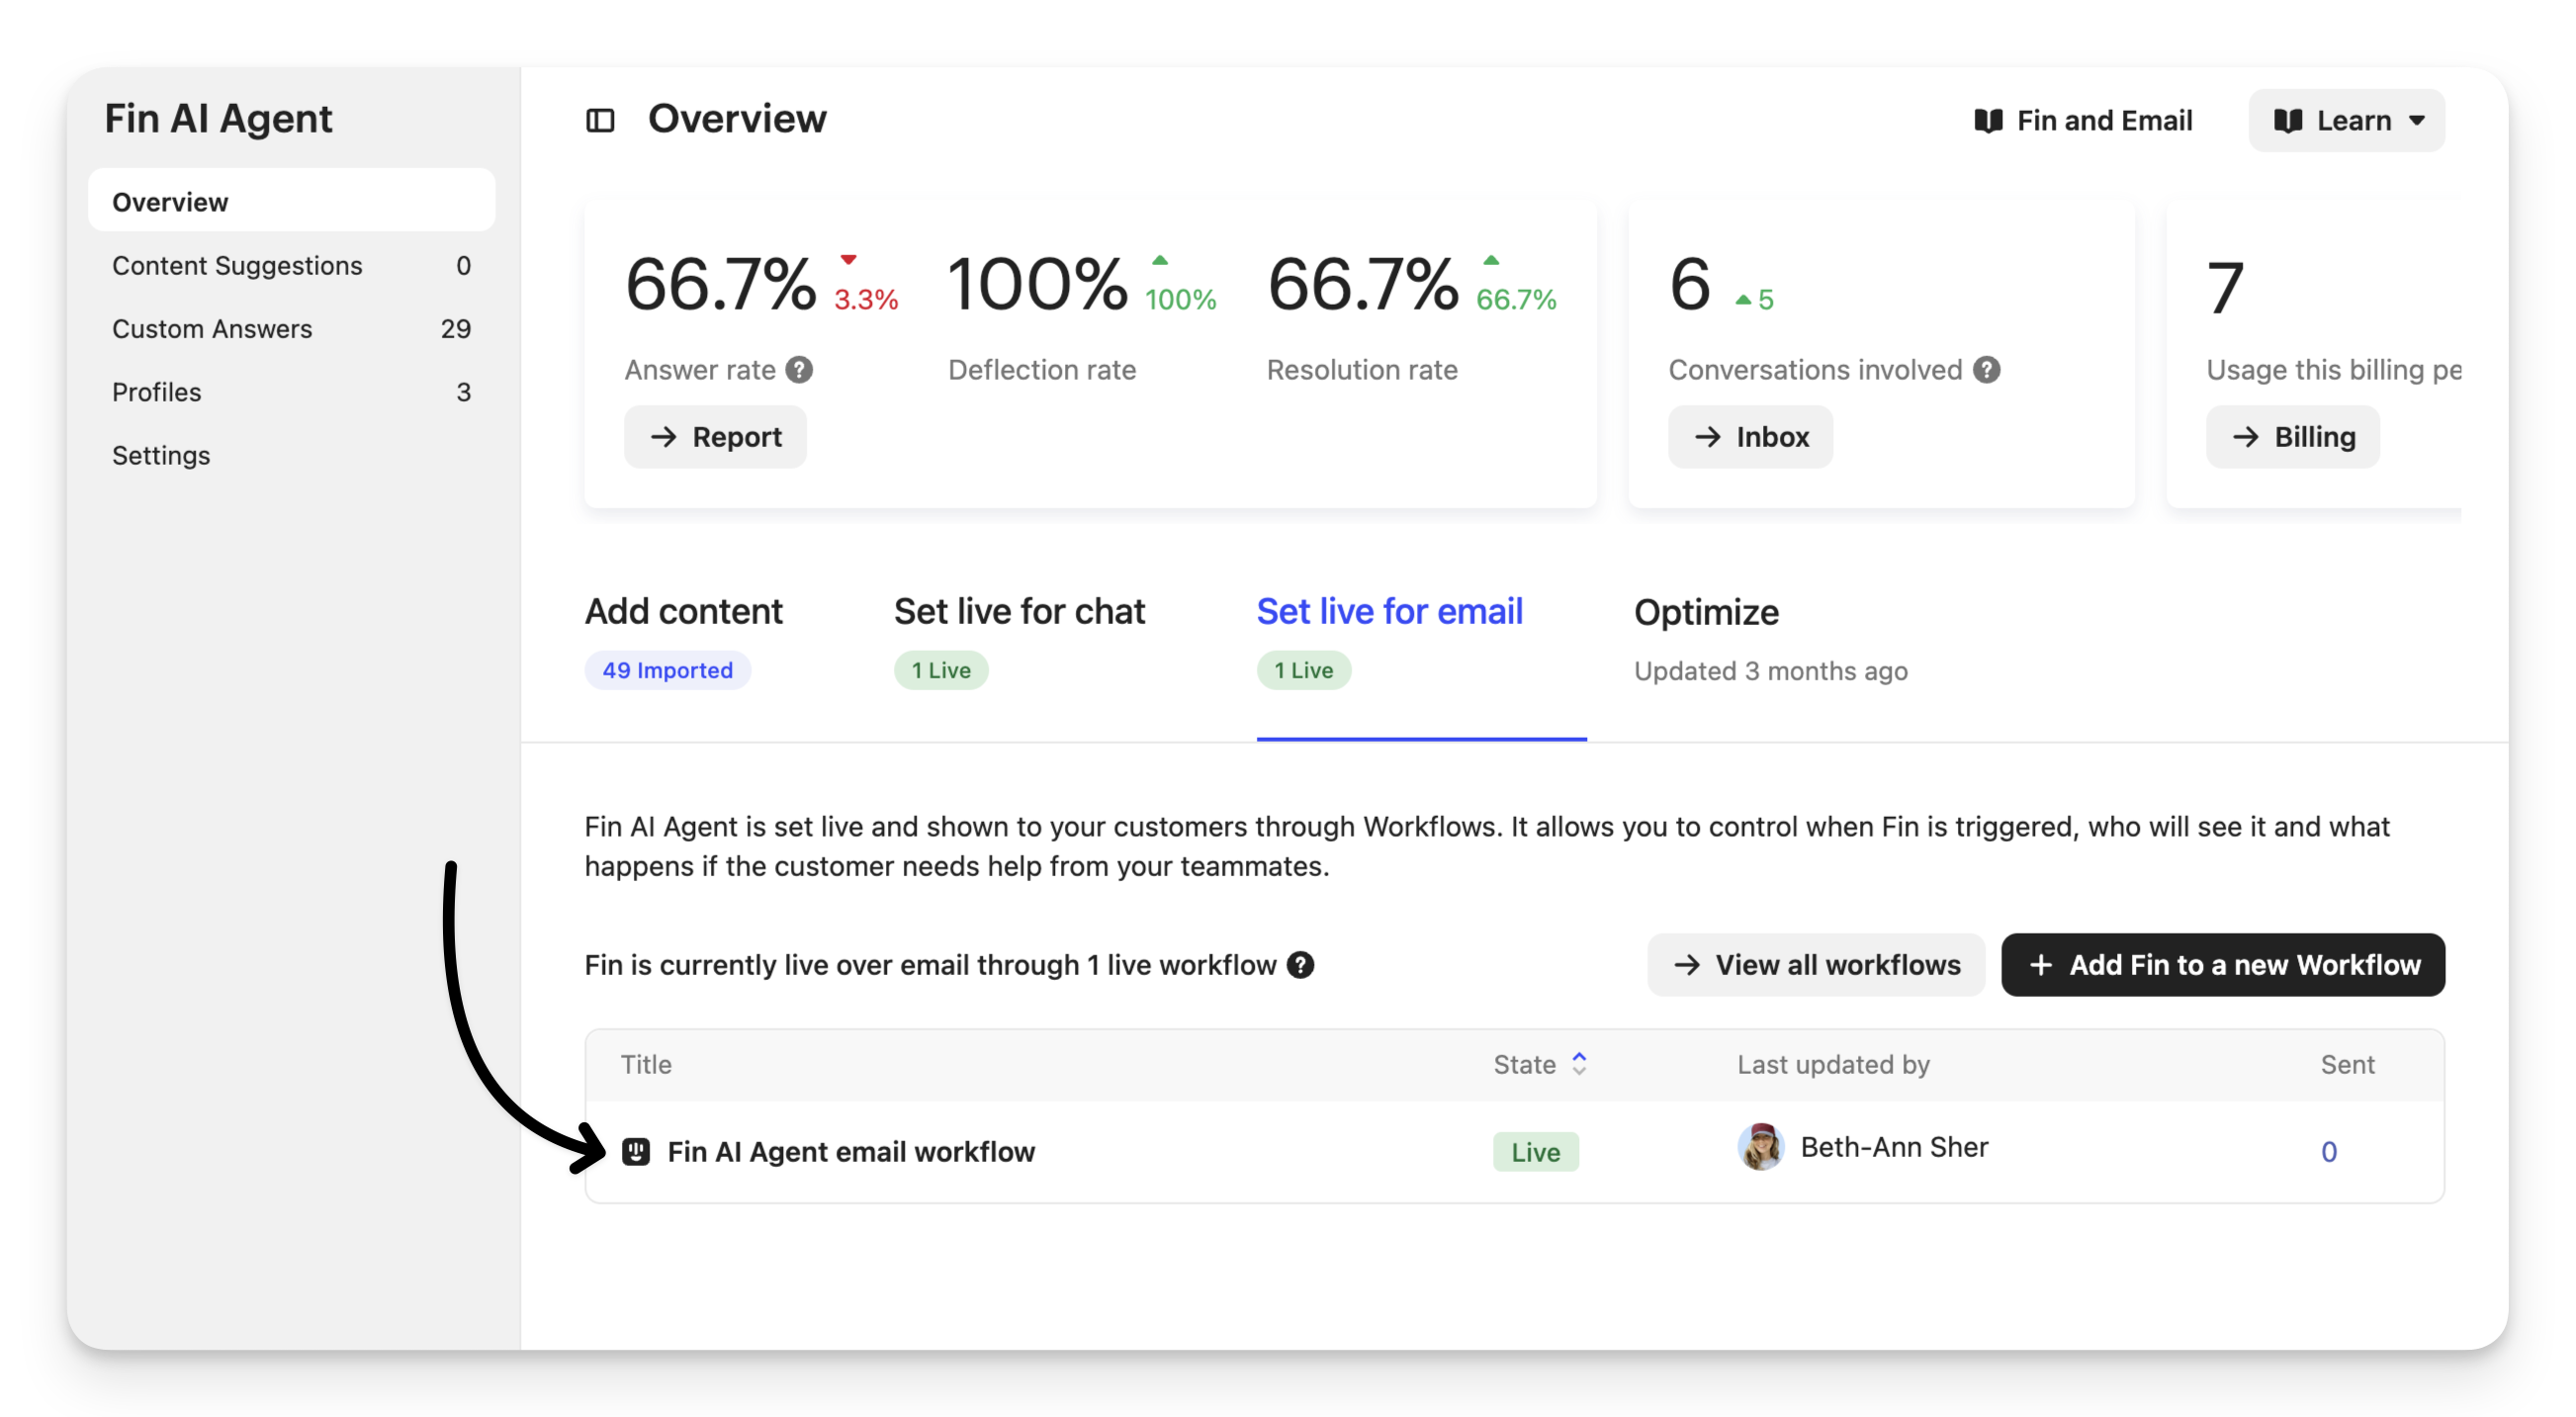Select the Set live for email tab
2576x1417 pixels.
(1389, 612)
